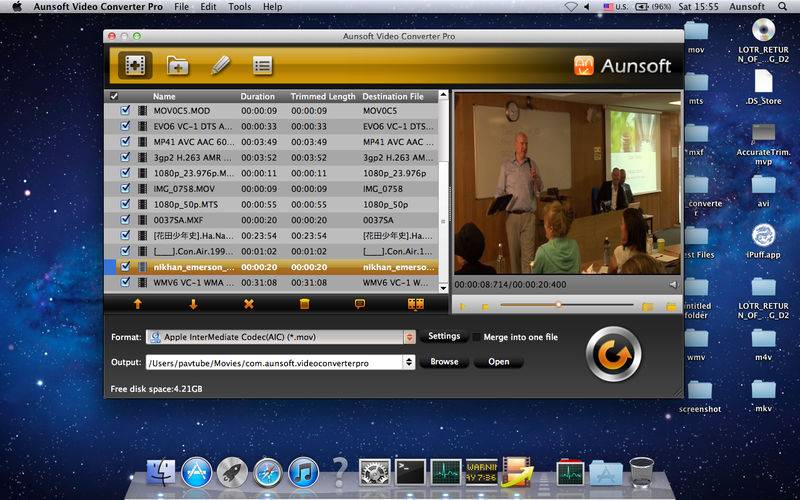
Task: Click the play button under preview
Action: coord(463,307)
